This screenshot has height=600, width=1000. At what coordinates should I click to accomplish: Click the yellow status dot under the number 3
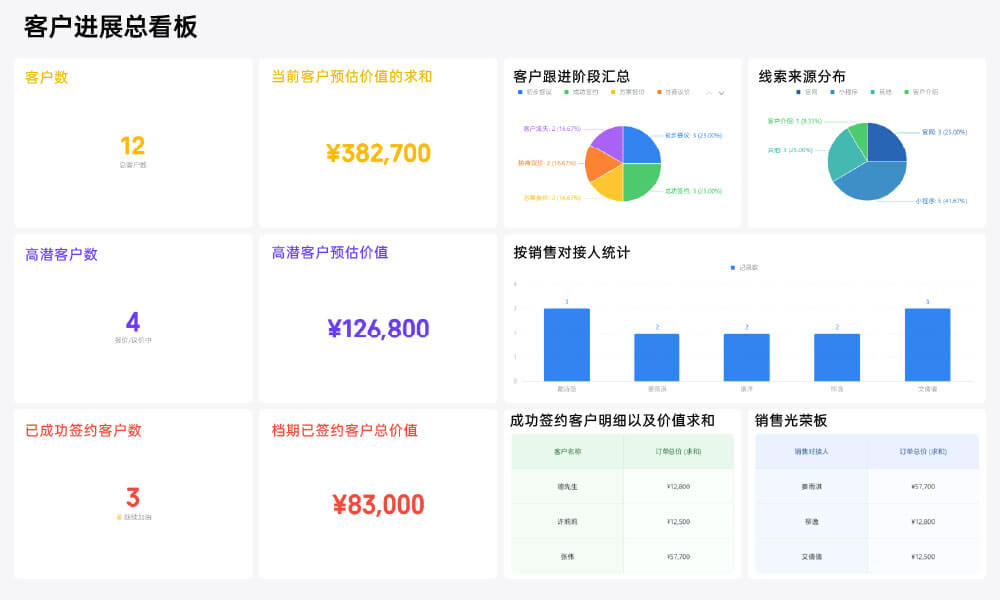(119, 517)
